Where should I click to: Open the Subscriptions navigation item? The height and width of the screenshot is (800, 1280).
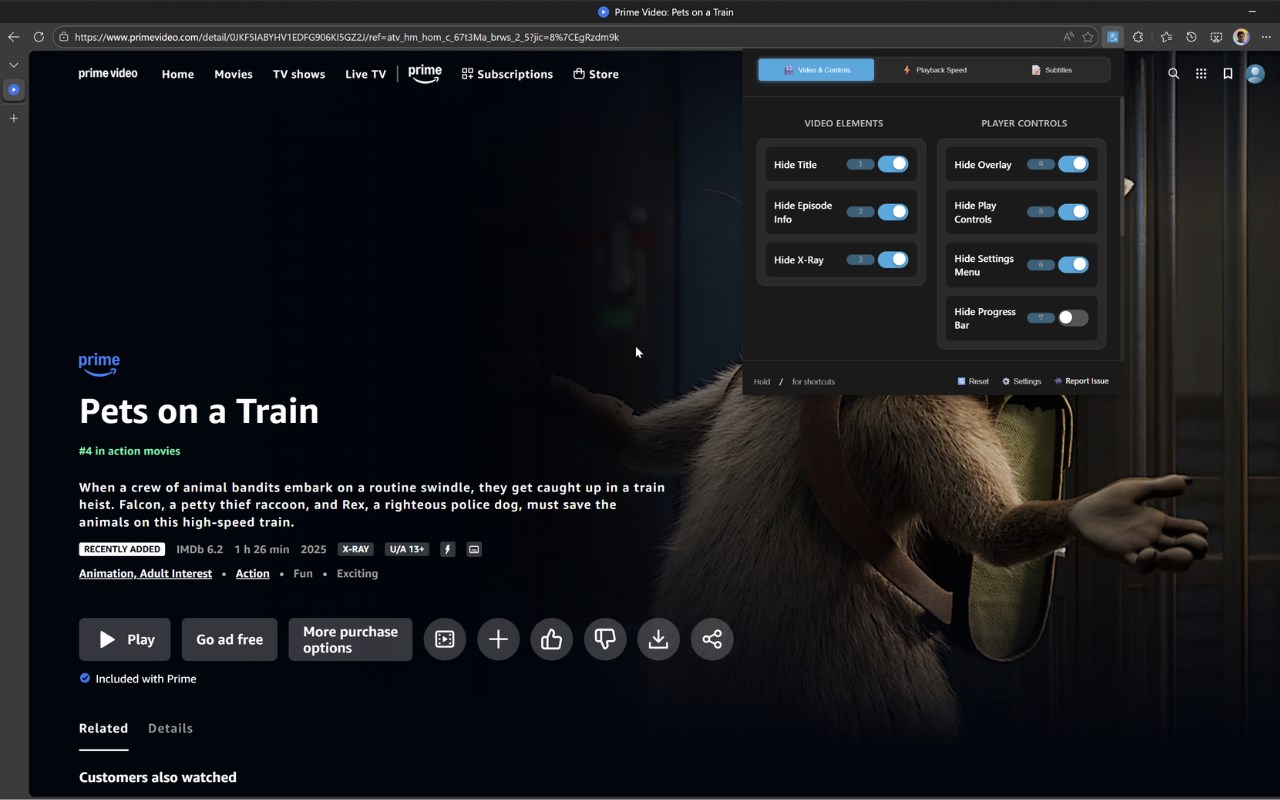[x=507, y=74]
